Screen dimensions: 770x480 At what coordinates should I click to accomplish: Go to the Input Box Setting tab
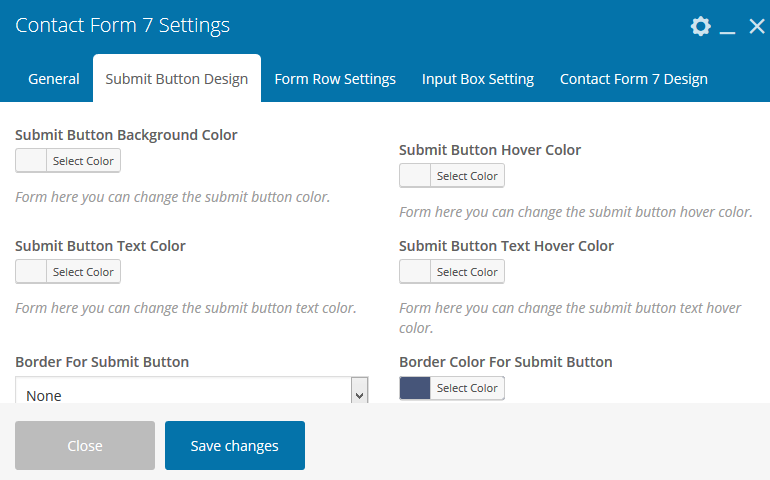point(478,79)
